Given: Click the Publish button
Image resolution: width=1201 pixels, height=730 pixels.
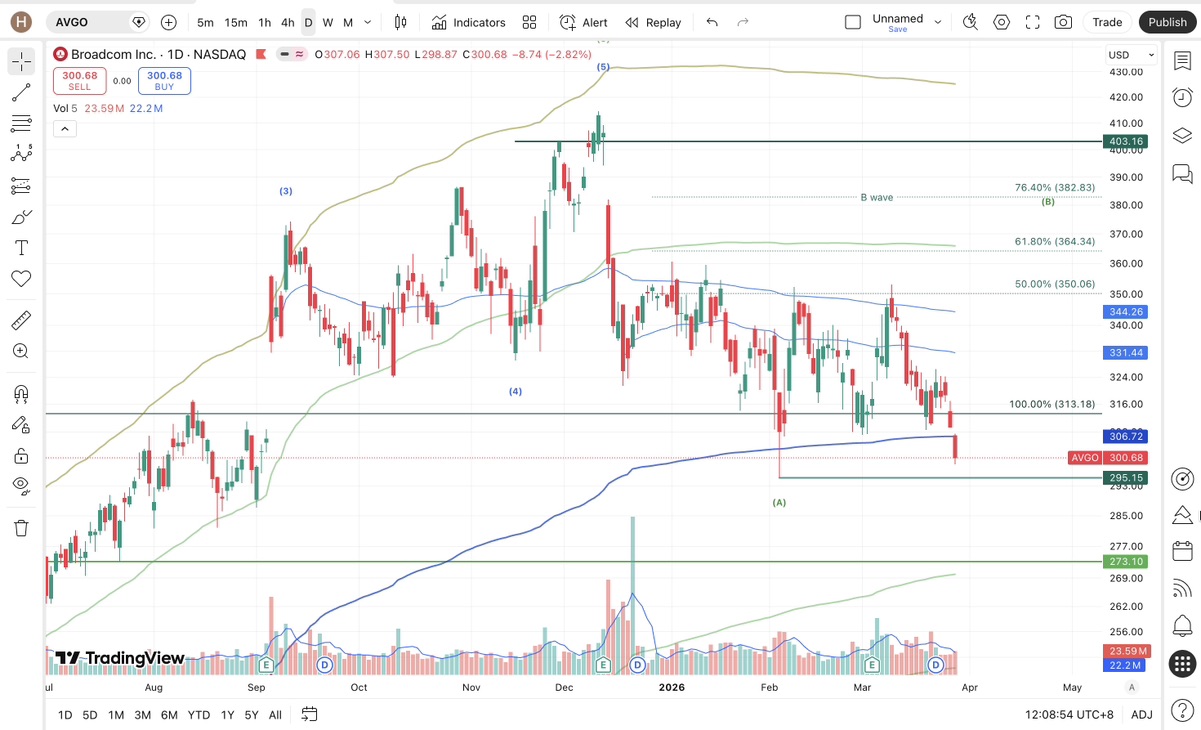Looking at the screenshot, I should click(1167, 22).
